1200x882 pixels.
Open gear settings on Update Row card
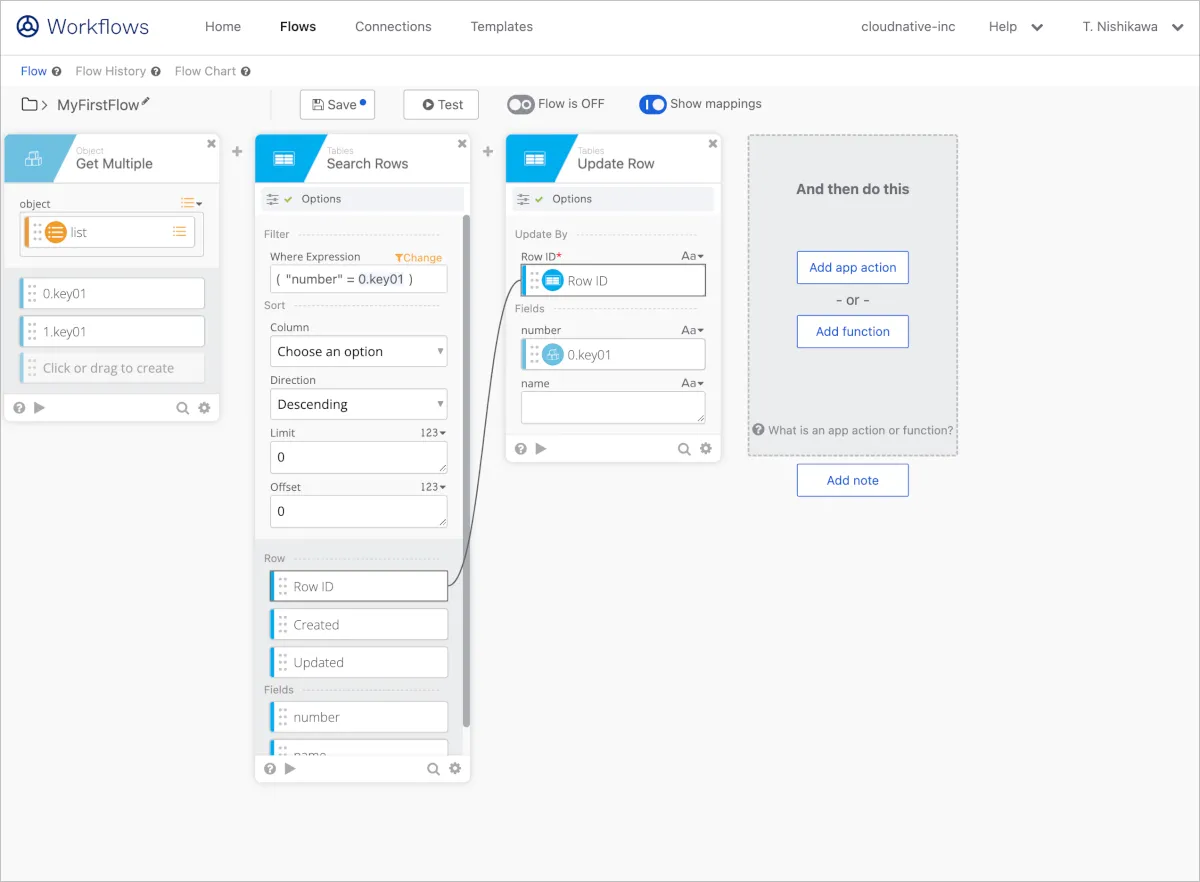[x=706, y=449]
